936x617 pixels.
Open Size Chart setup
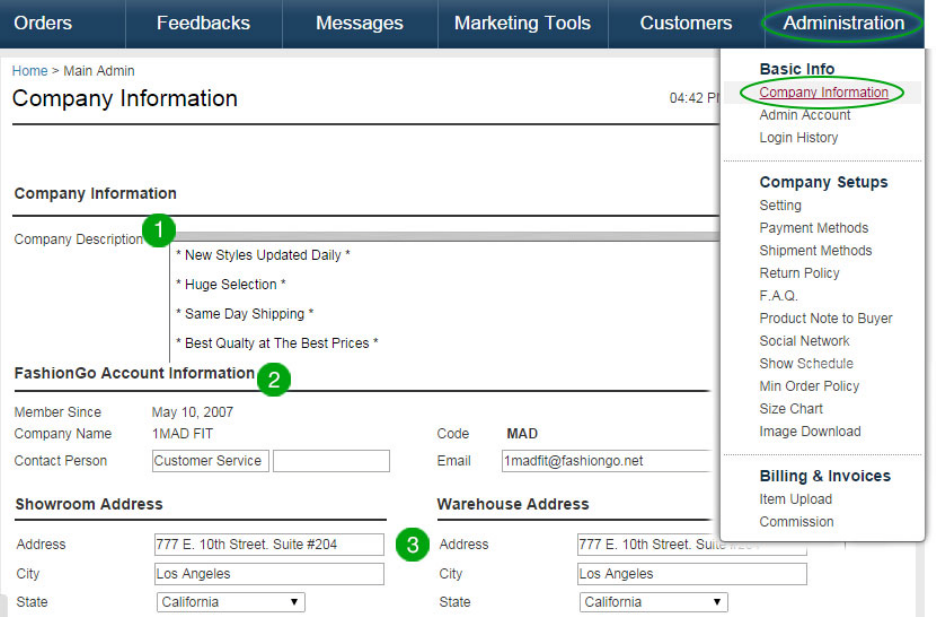pyautogui.click(x=791, y=409)
